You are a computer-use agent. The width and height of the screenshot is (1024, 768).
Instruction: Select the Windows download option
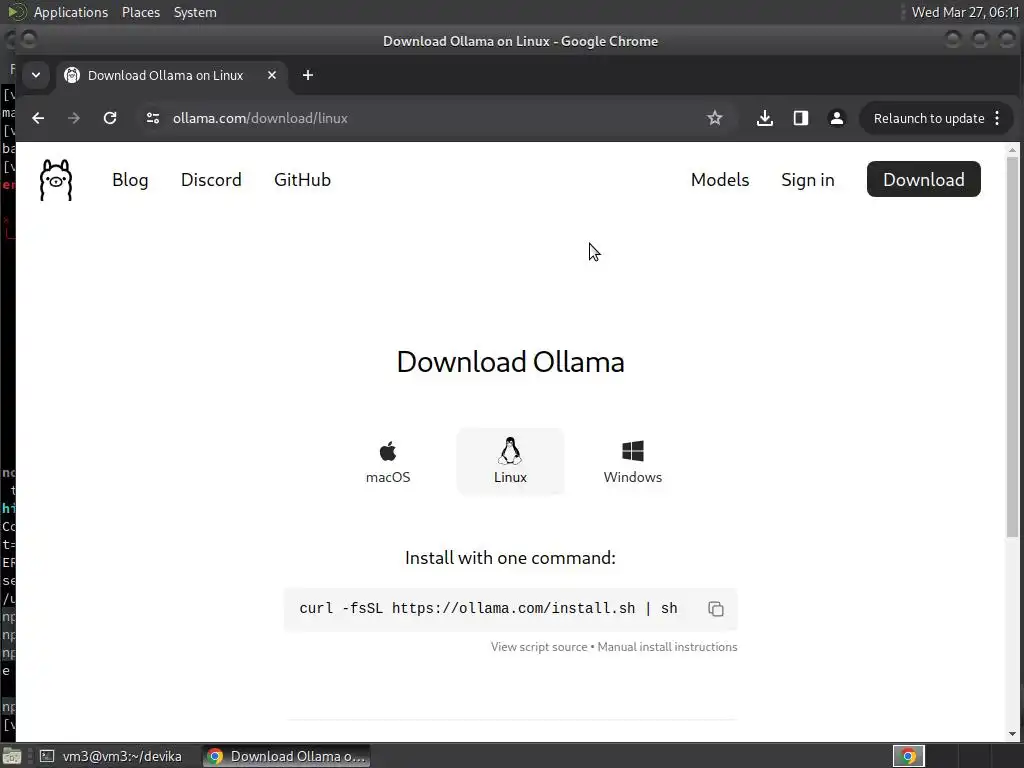click(x=632, y=462)
